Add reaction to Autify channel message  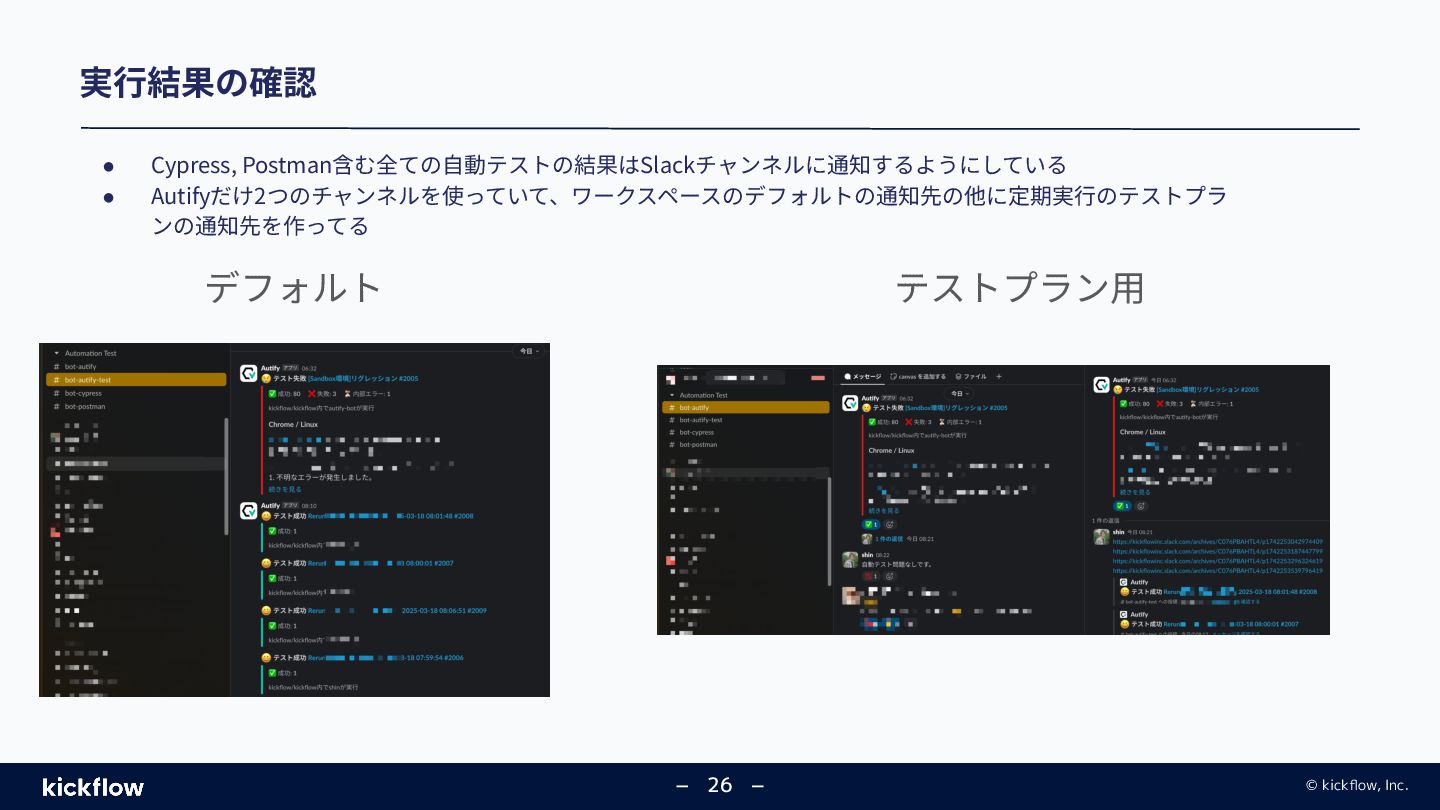coord(890,524)
